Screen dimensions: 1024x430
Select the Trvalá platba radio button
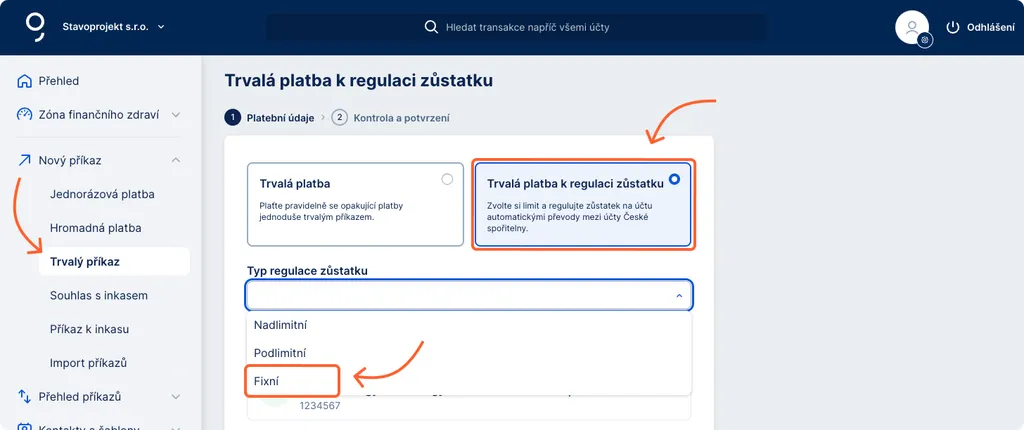click(447, 179)
